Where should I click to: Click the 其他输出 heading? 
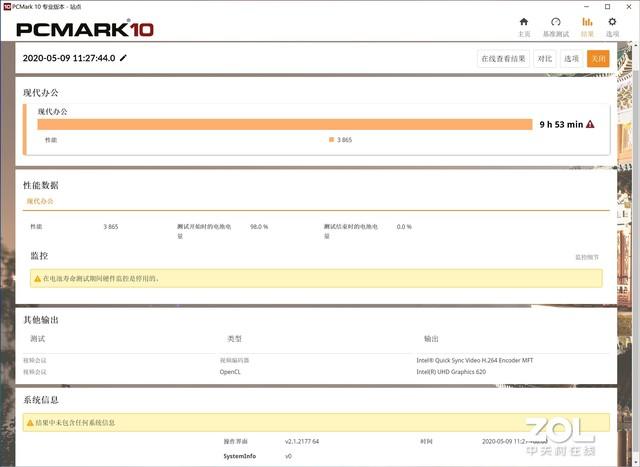pyautogui.click(x=41, y=320)
